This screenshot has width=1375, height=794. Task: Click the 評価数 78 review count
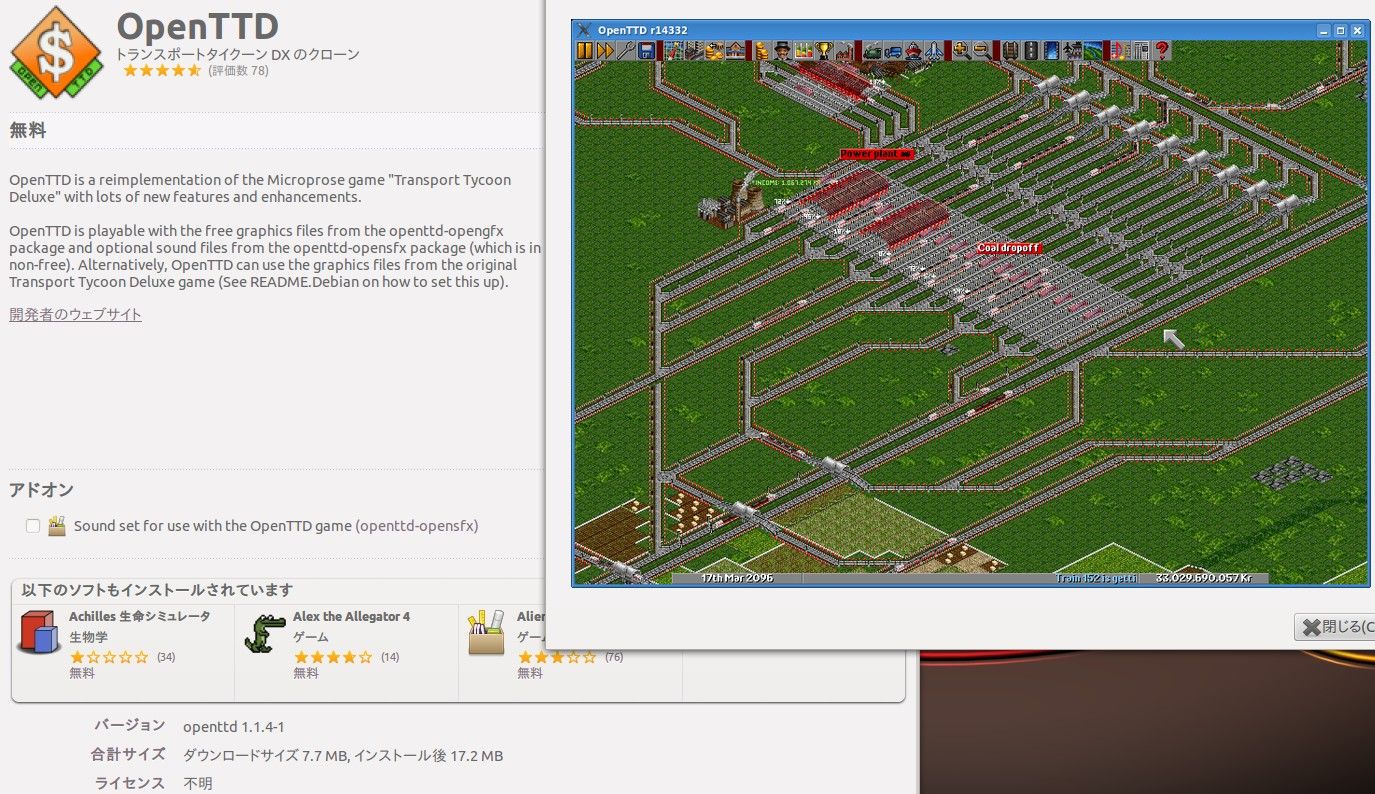click(x=238, y=71)
